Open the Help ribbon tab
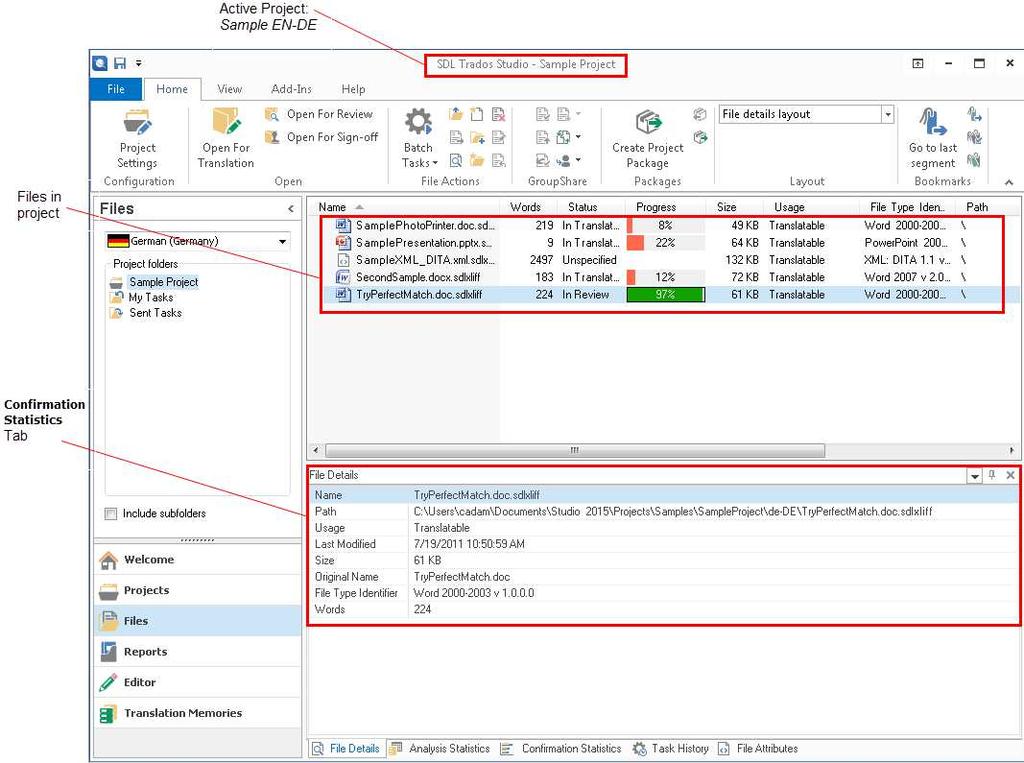Image resolution: width=1024 pixels, height=763 pixels. [353, 89]
